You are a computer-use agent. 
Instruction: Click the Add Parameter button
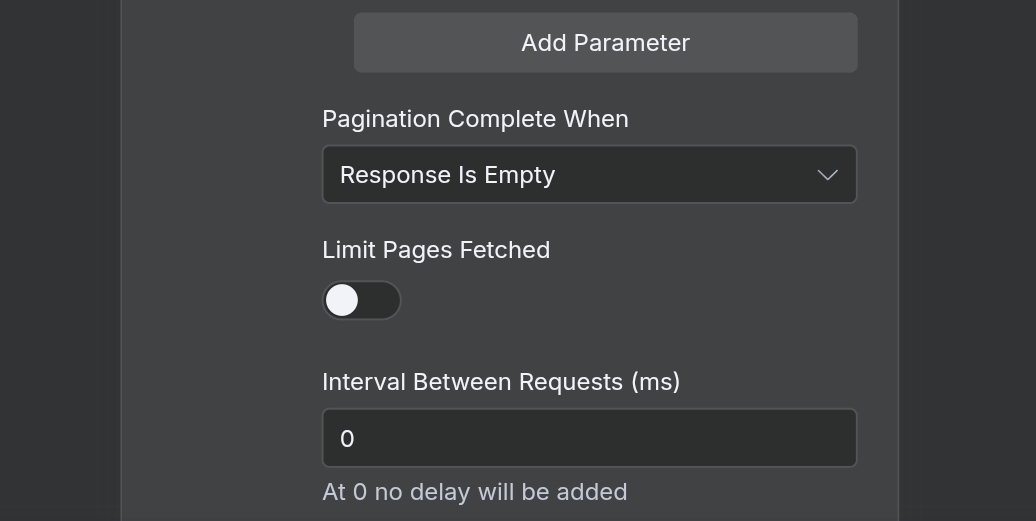click(x=605, y=43)
